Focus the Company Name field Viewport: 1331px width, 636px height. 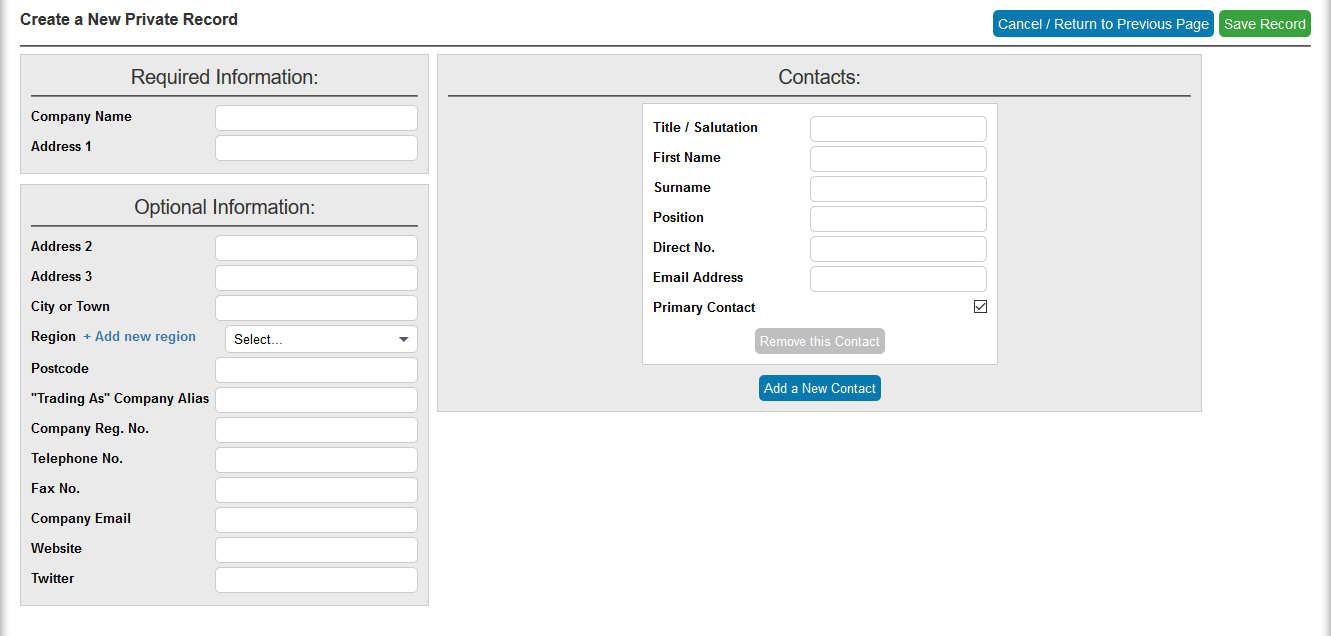316,118
